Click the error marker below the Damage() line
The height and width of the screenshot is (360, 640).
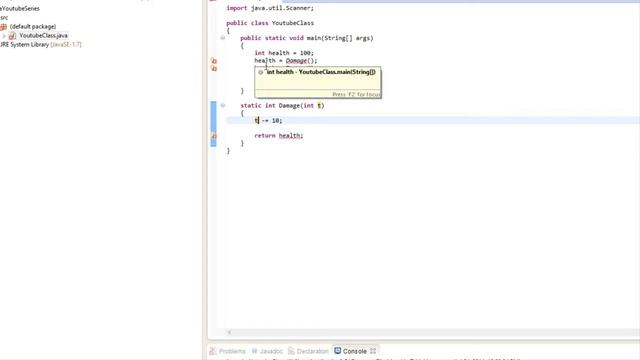click(x=213, y=69)
